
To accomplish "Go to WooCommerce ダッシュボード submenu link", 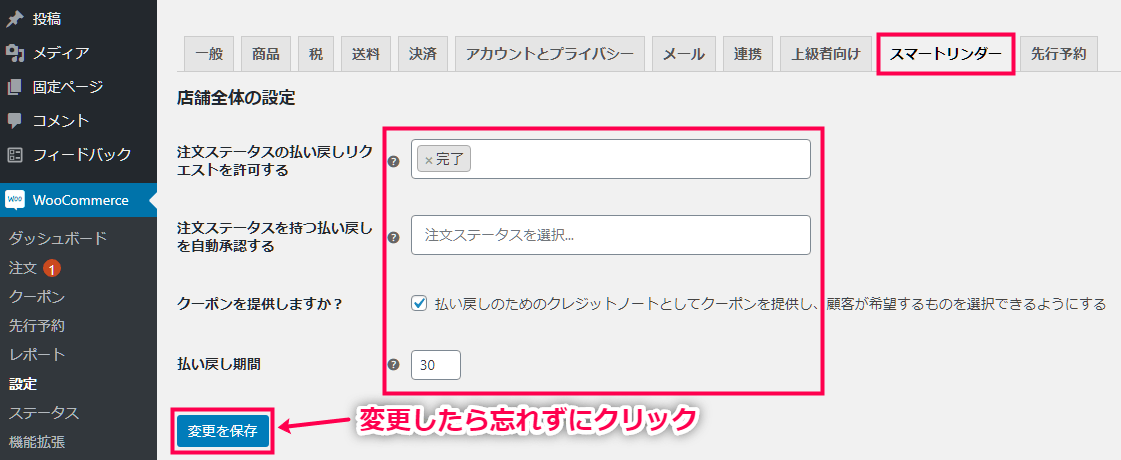I will point(58,238).
